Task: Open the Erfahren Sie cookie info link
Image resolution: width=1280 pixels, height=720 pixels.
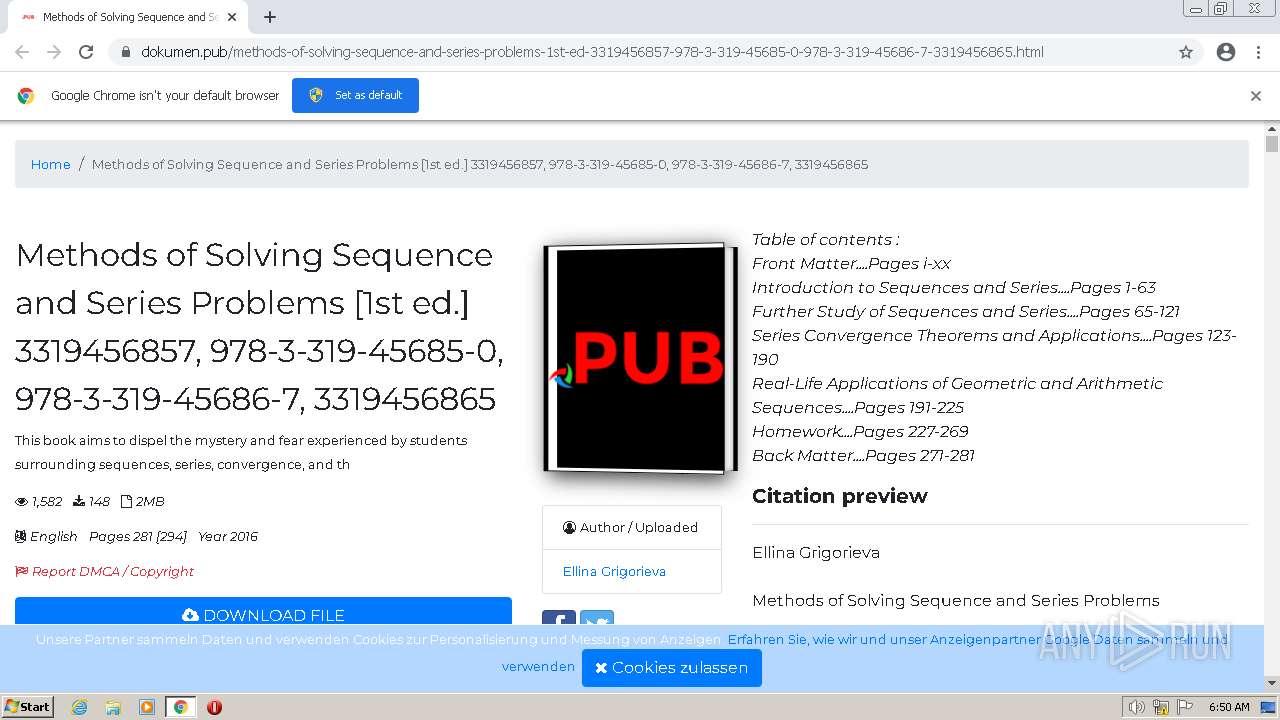Action: pos(978,640)
